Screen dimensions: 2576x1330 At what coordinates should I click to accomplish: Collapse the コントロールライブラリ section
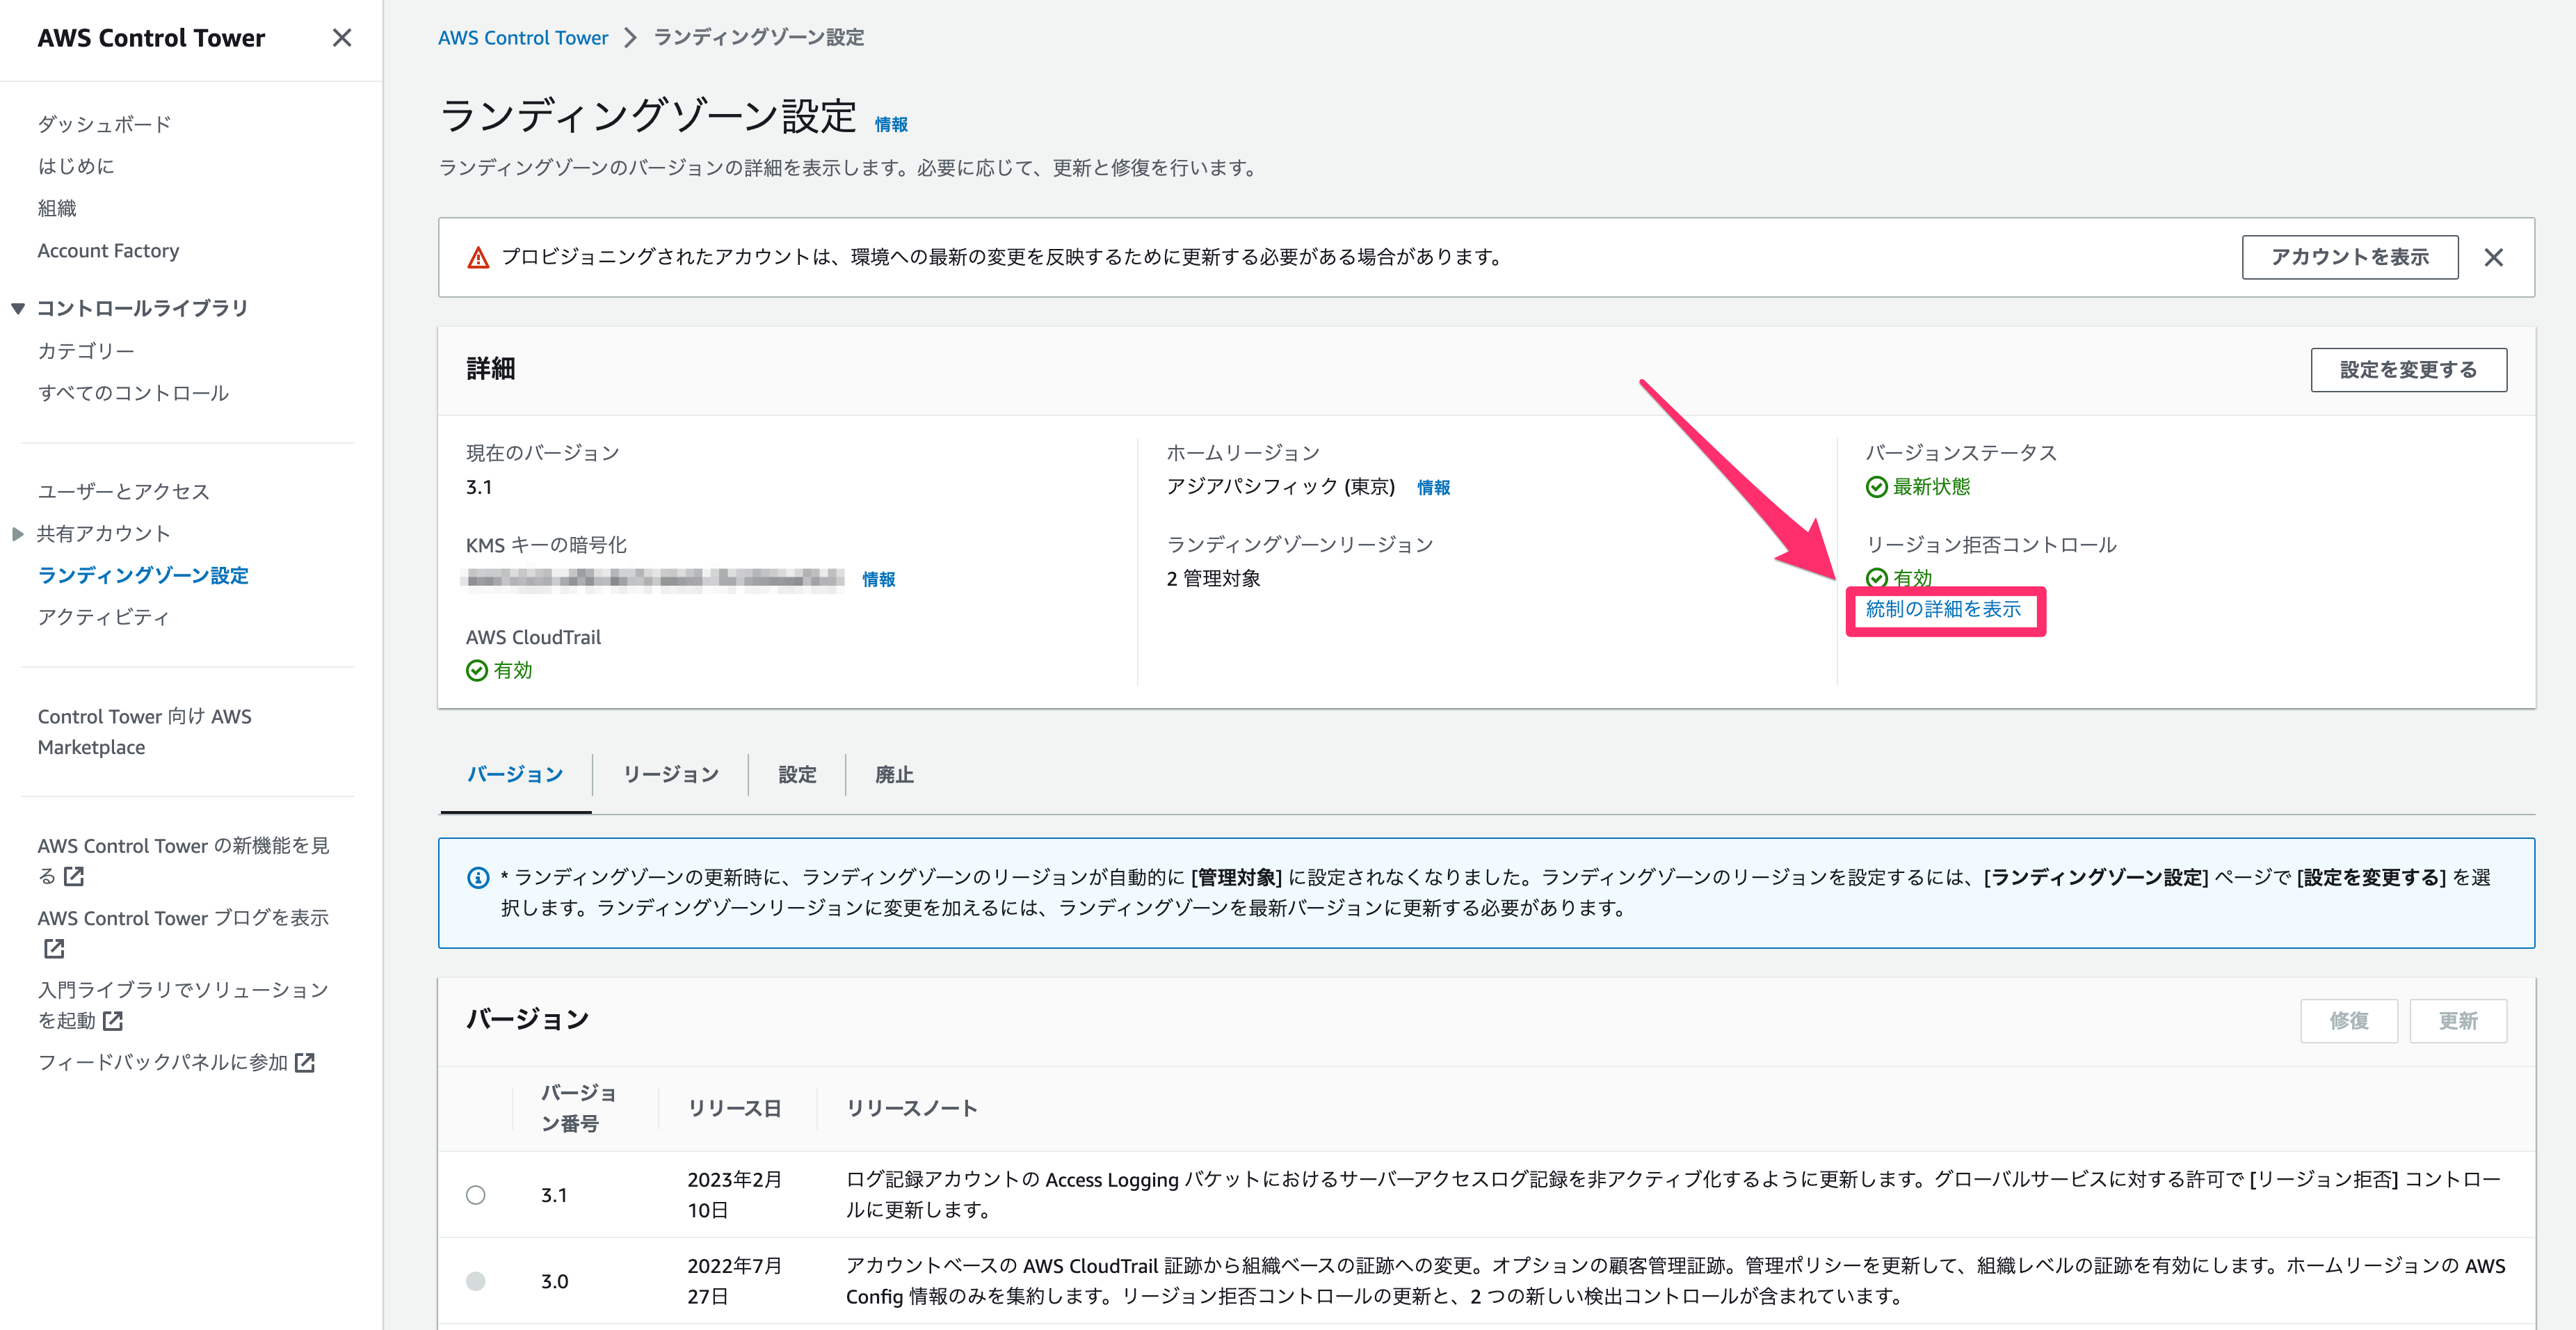[18, 309]
